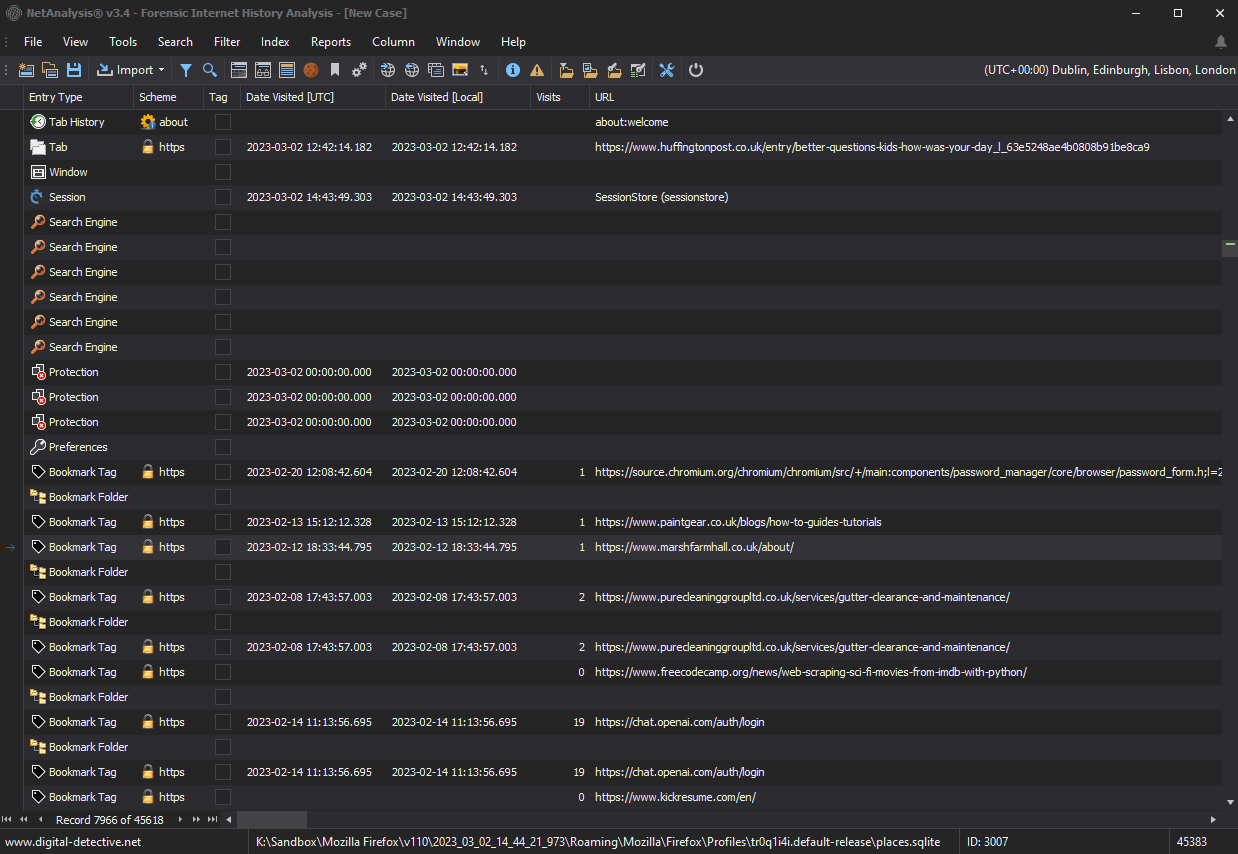Click the Record 7966 of 45618 indicator

109,820
